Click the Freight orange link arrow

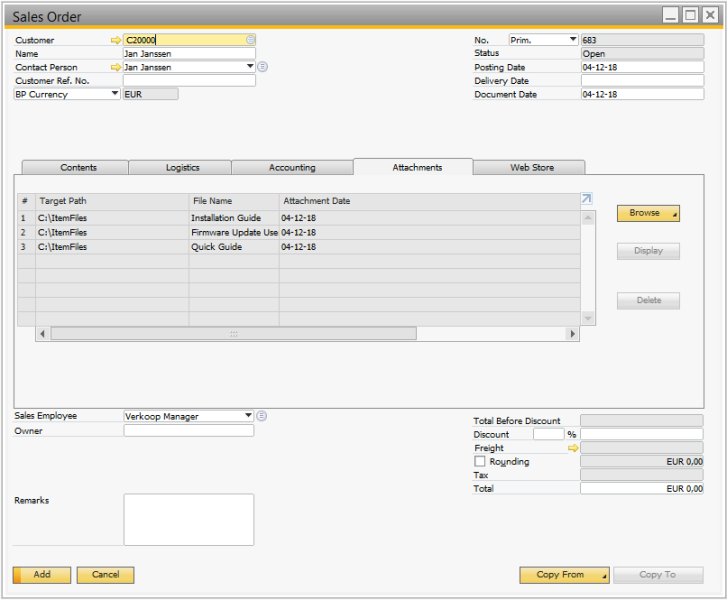pos(574,449)
